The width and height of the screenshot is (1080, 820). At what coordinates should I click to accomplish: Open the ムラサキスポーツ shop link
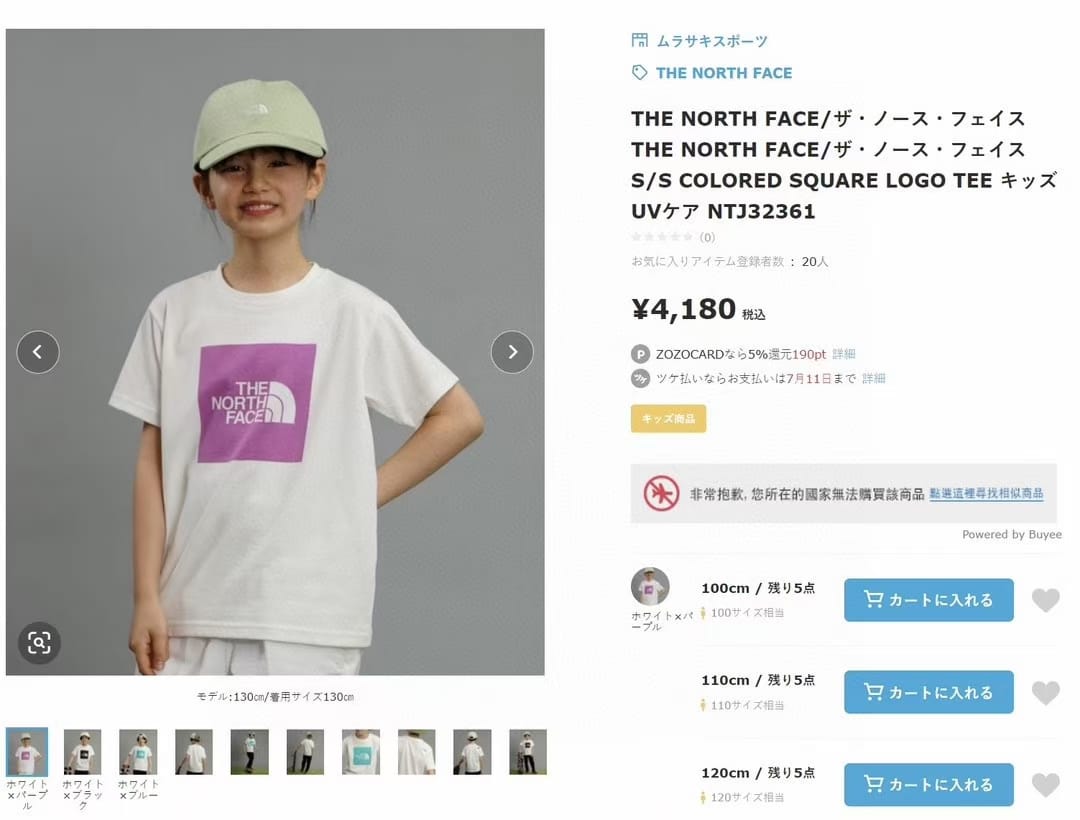coord(711,41)
